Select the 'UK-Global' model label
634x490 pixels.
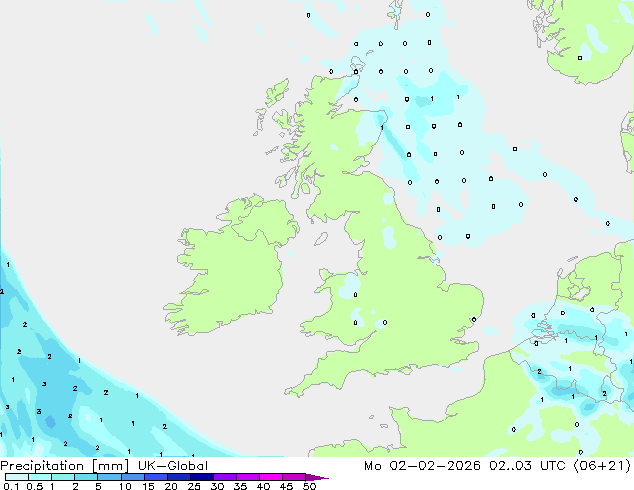coord(173,466)
